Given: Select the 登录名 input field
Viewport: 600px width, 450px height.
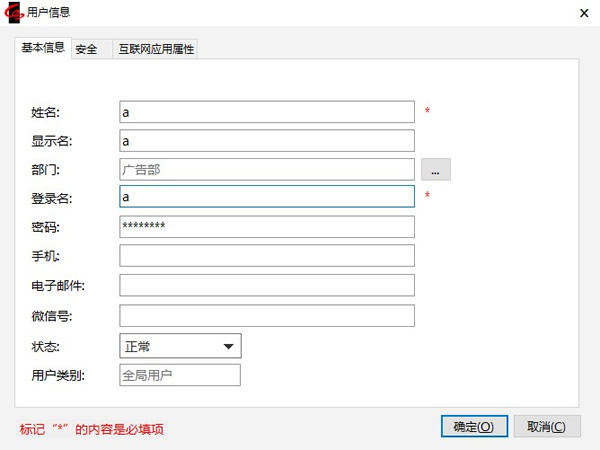Looking at the screenshot, I should coord(266,197).
